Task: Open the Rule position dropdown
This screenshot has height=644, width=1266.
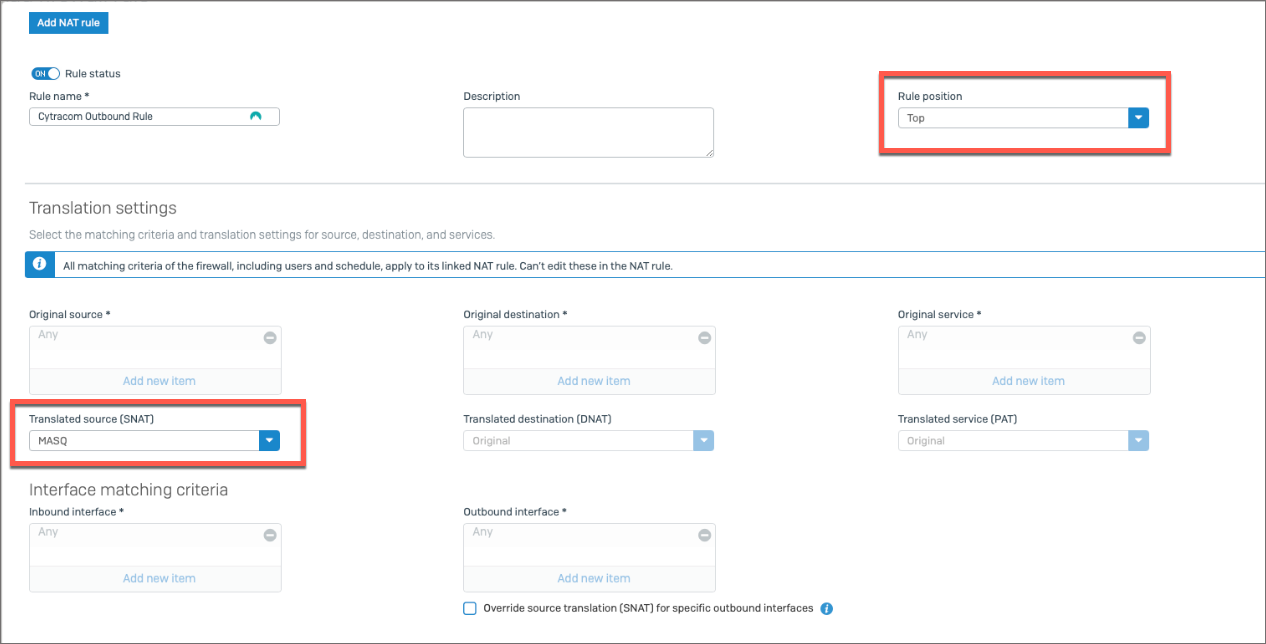Action: pyautogui.click(x=1138, y=118)
